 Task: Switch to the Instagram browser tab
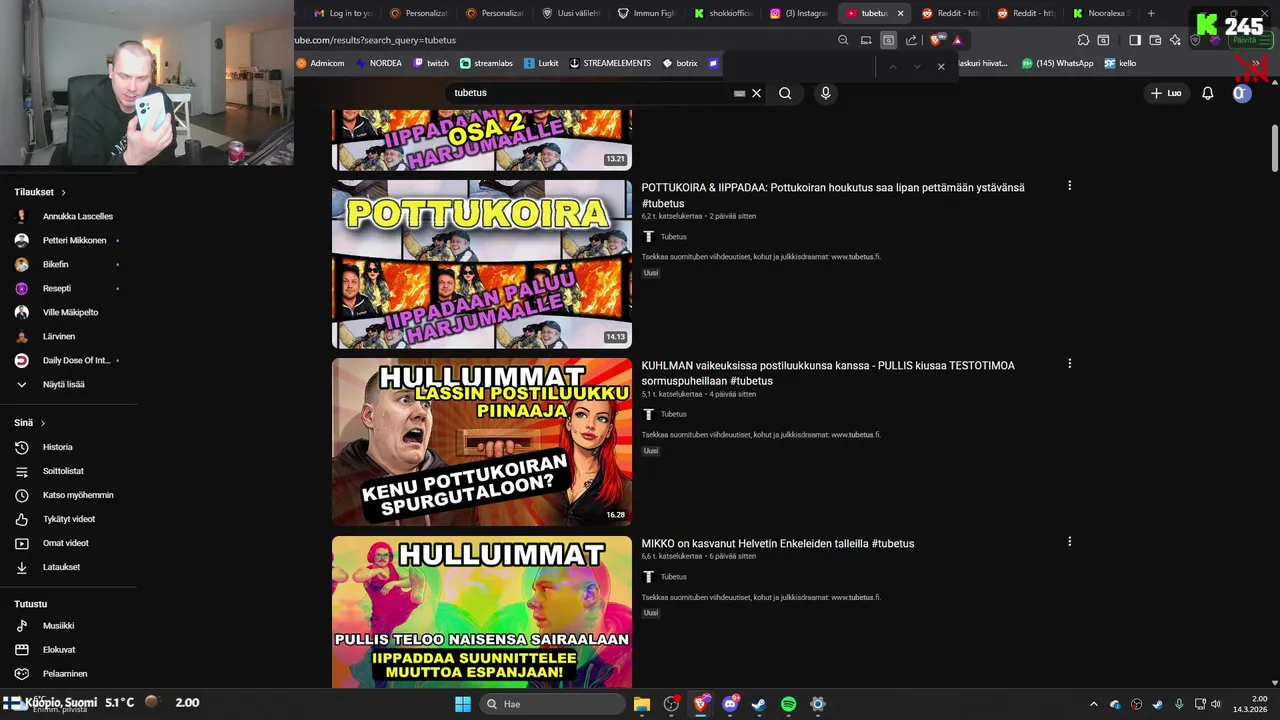[x=800, y=13]
